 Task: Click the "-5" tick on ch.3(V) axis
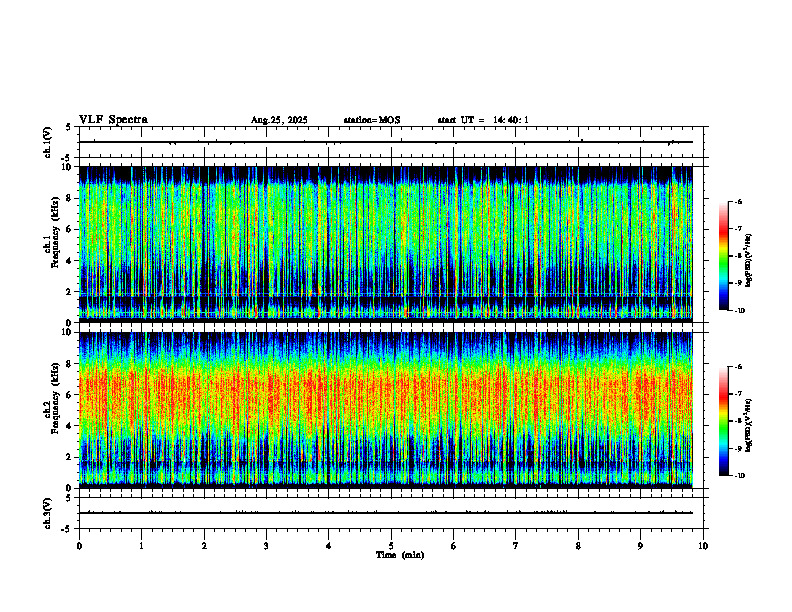68,529
